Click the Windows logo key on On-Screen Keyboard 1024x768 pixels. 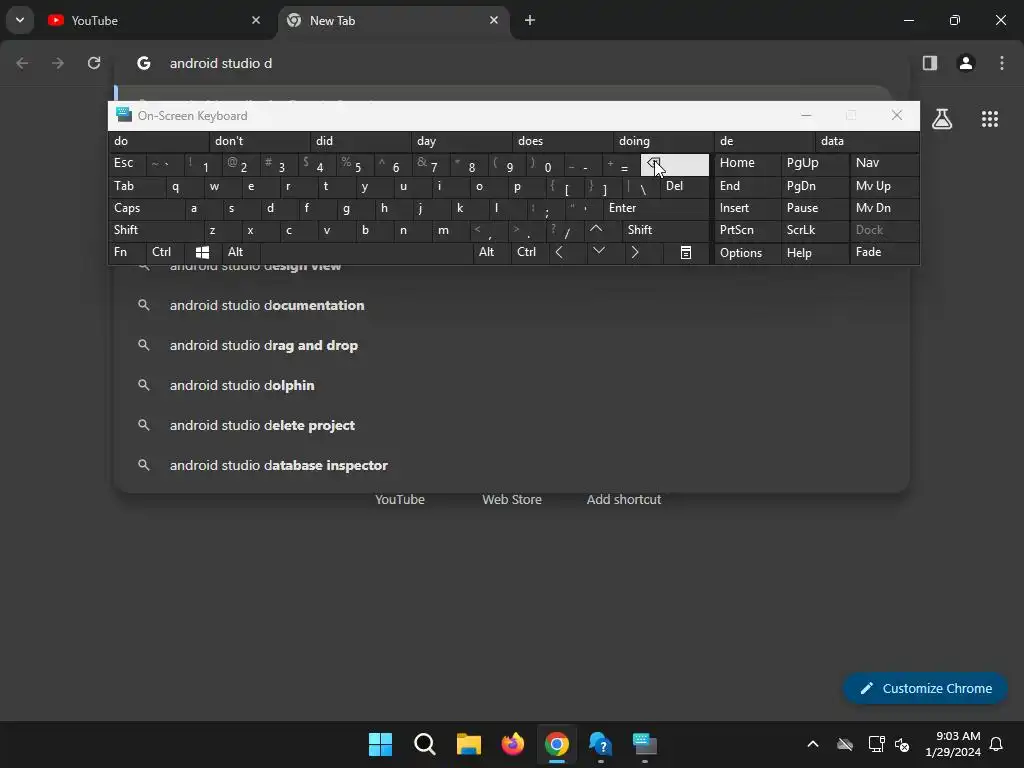coord(202,252)
